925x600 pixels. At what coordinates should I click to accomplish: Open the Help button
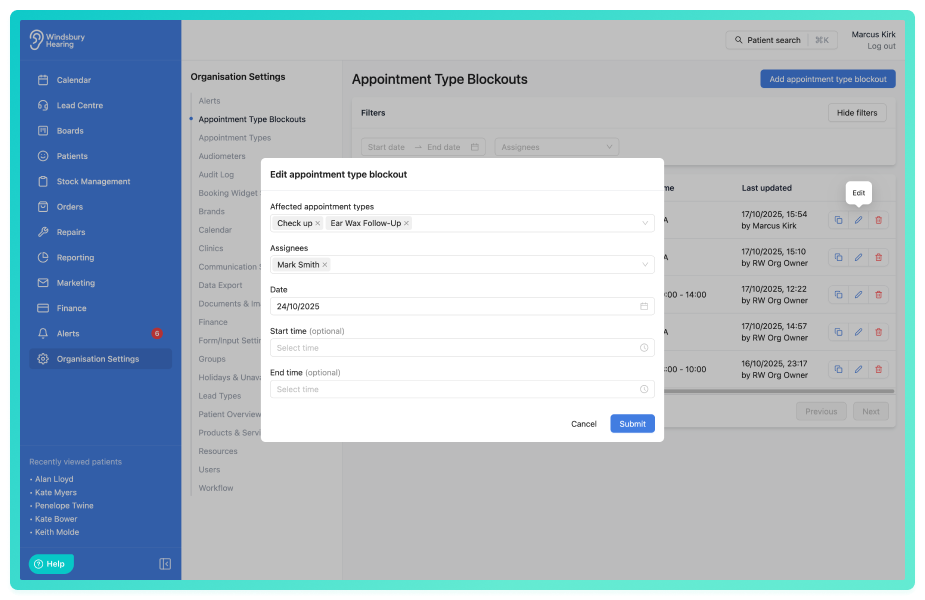pos(51,564)
